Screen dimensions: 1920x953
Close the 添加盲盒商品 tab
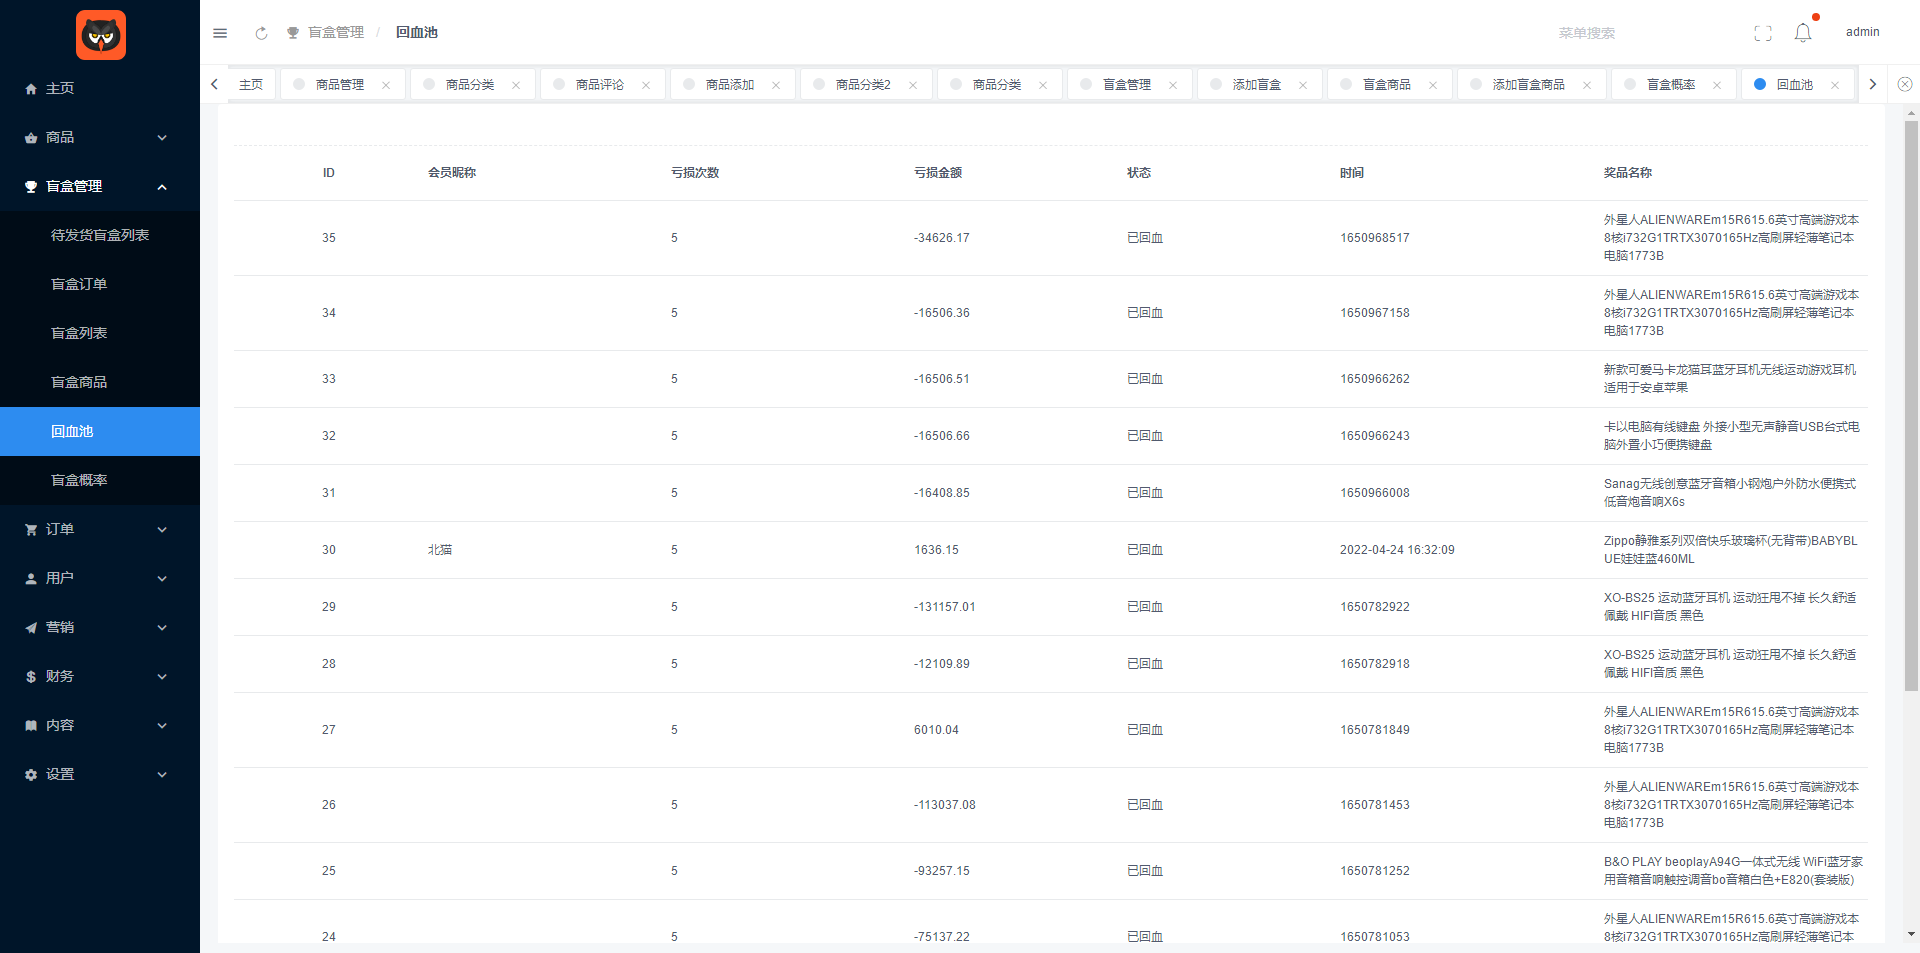pyautogui.click(x=1587, y=85)
